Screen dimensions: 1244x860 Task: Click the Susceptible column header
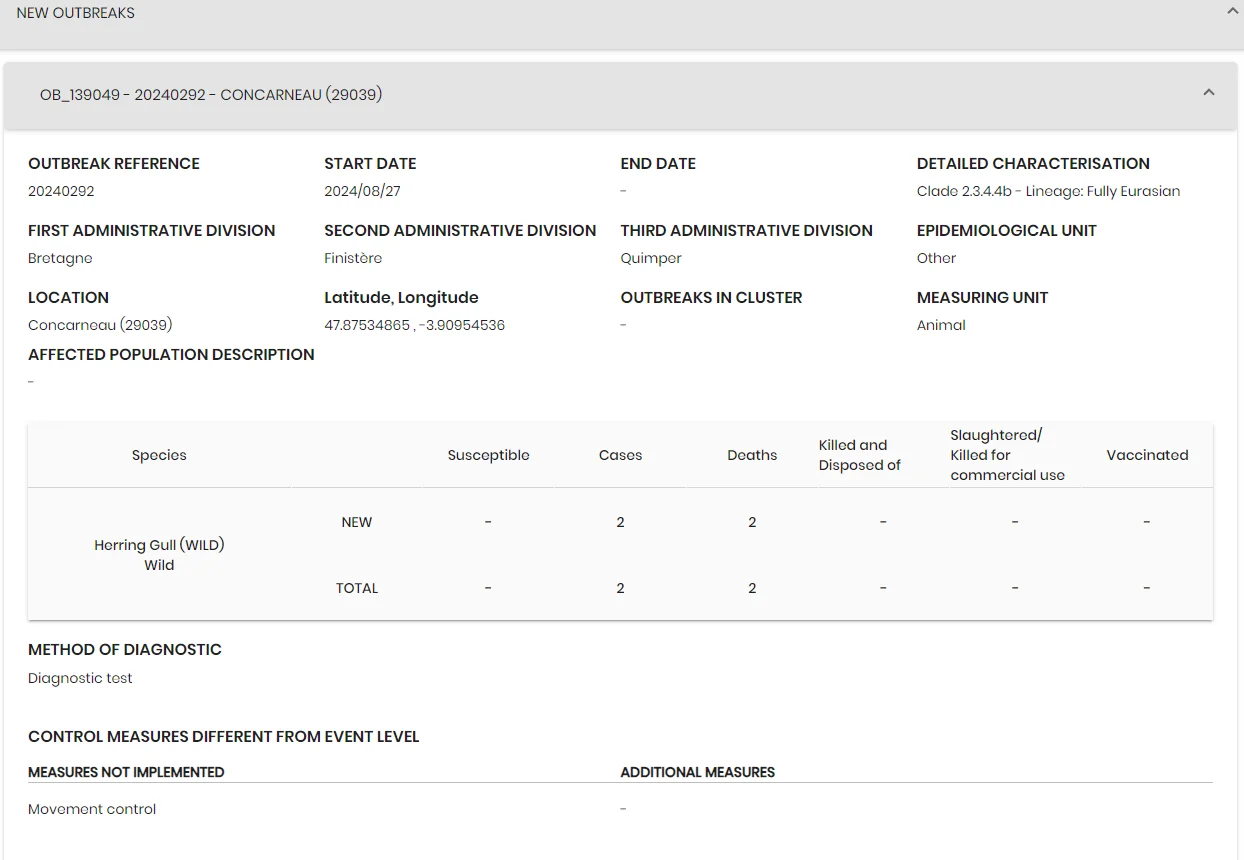click(488, 455)
